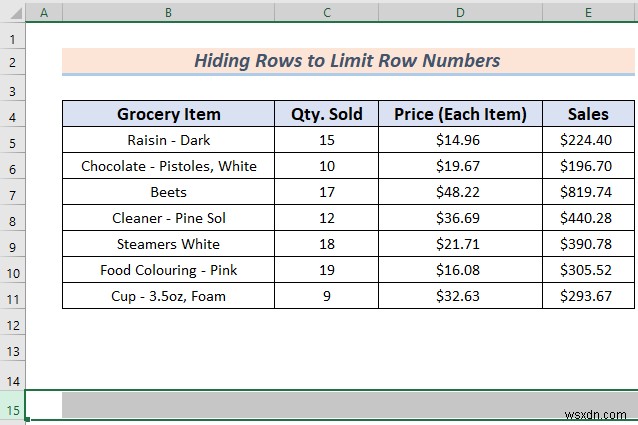Select row 11 header

(13, 296)
